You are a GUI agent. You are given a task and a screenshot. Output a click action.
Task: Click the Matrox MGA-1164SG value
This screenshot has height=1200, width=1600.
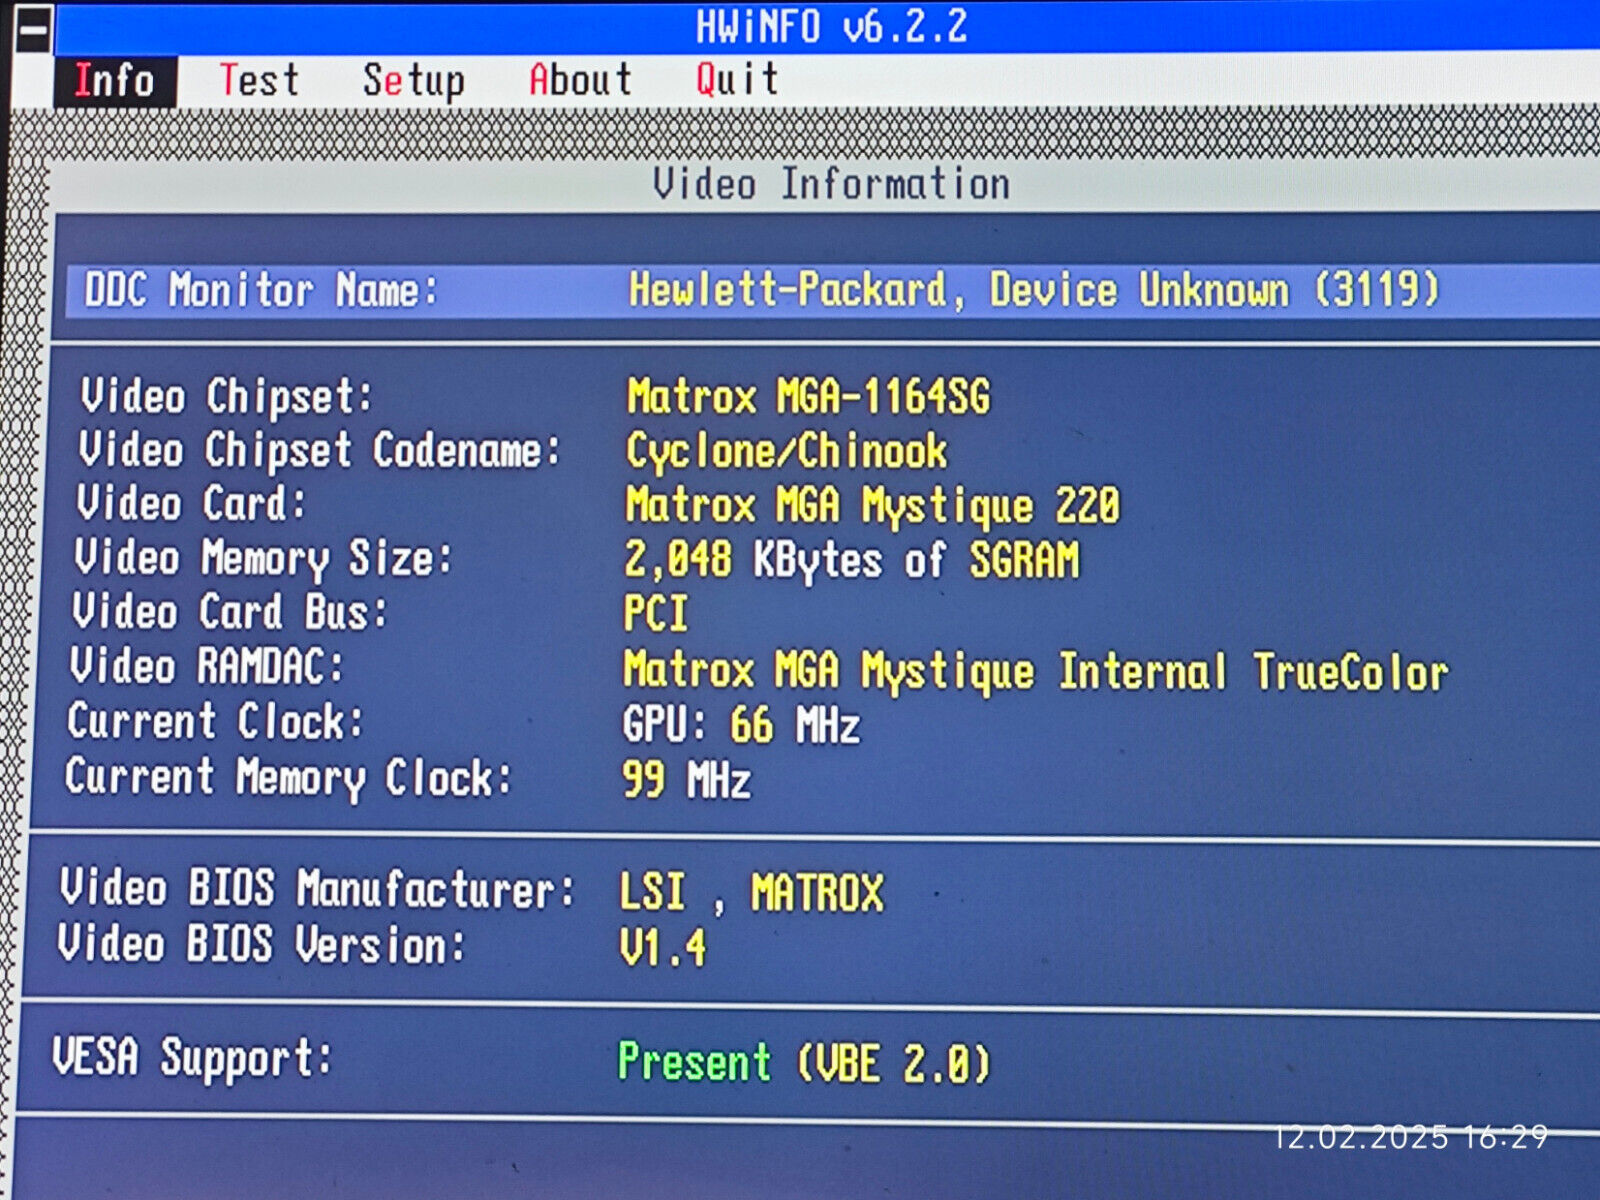(x=808, y=397)
